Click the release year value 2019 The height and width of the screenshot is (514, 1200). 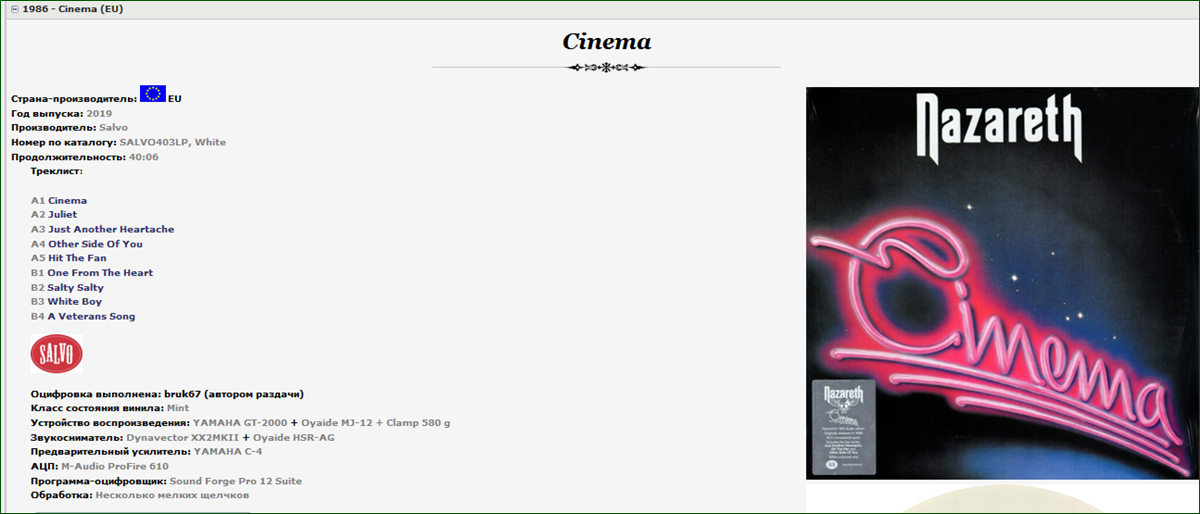pyautogui.click(x=100, y=113)
